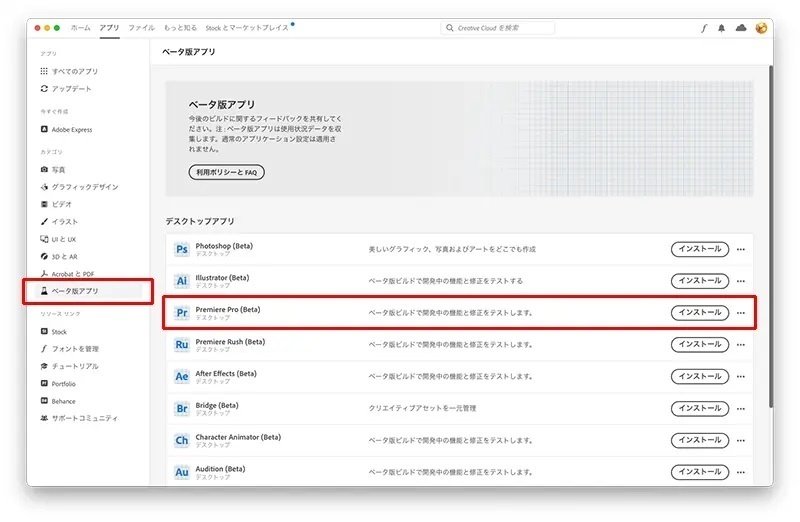Install Illustrator (Beta)

[699, 281]
